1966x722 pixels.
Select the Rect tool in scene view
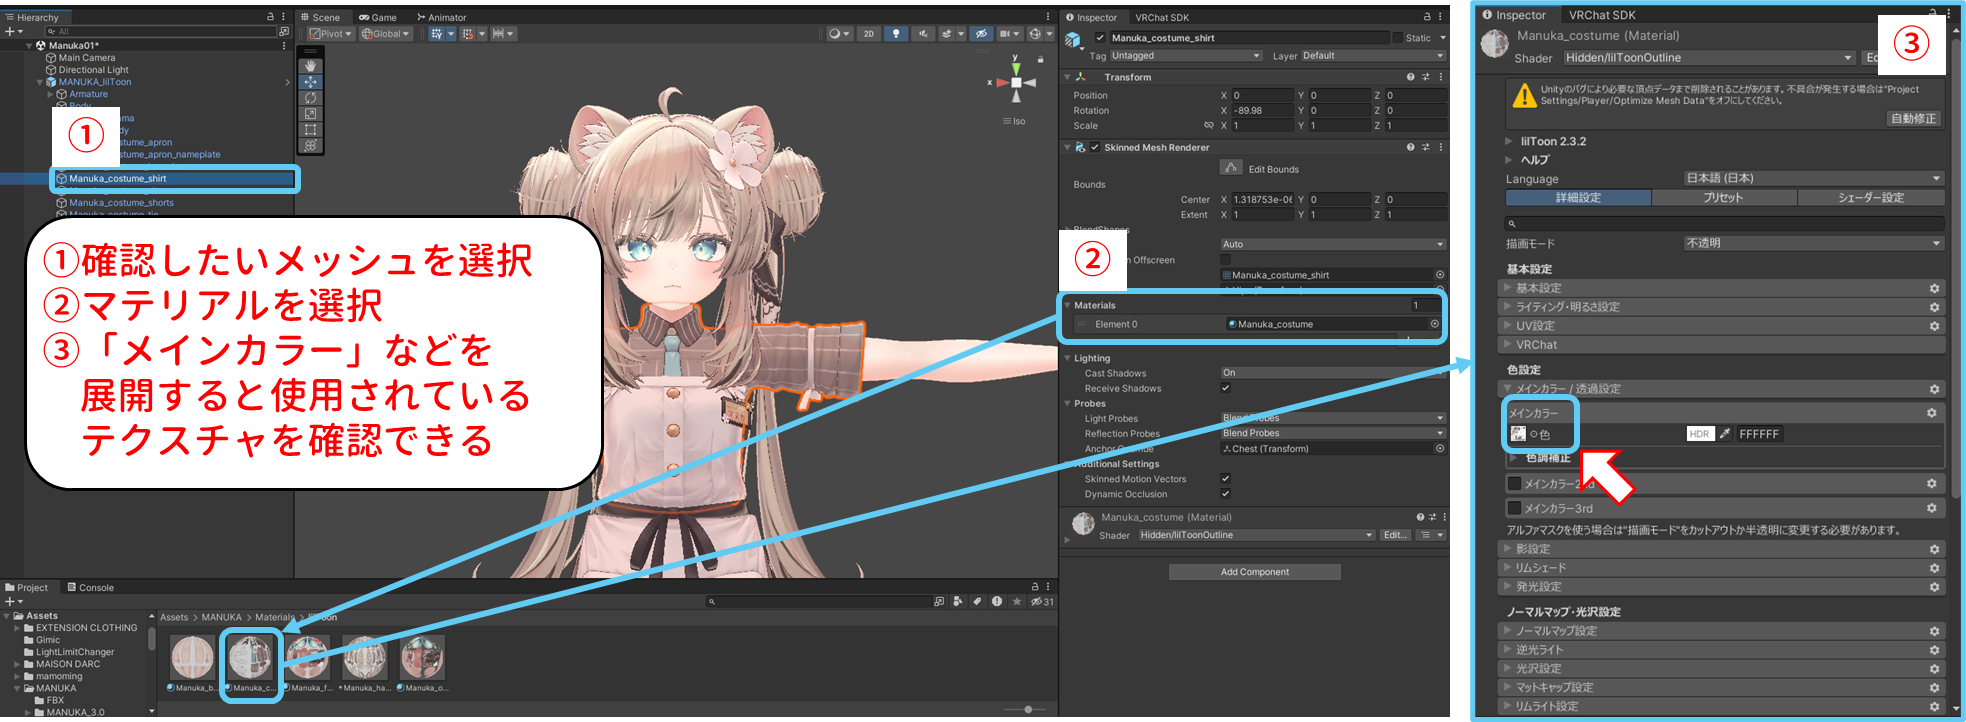(x=311, y=130)
